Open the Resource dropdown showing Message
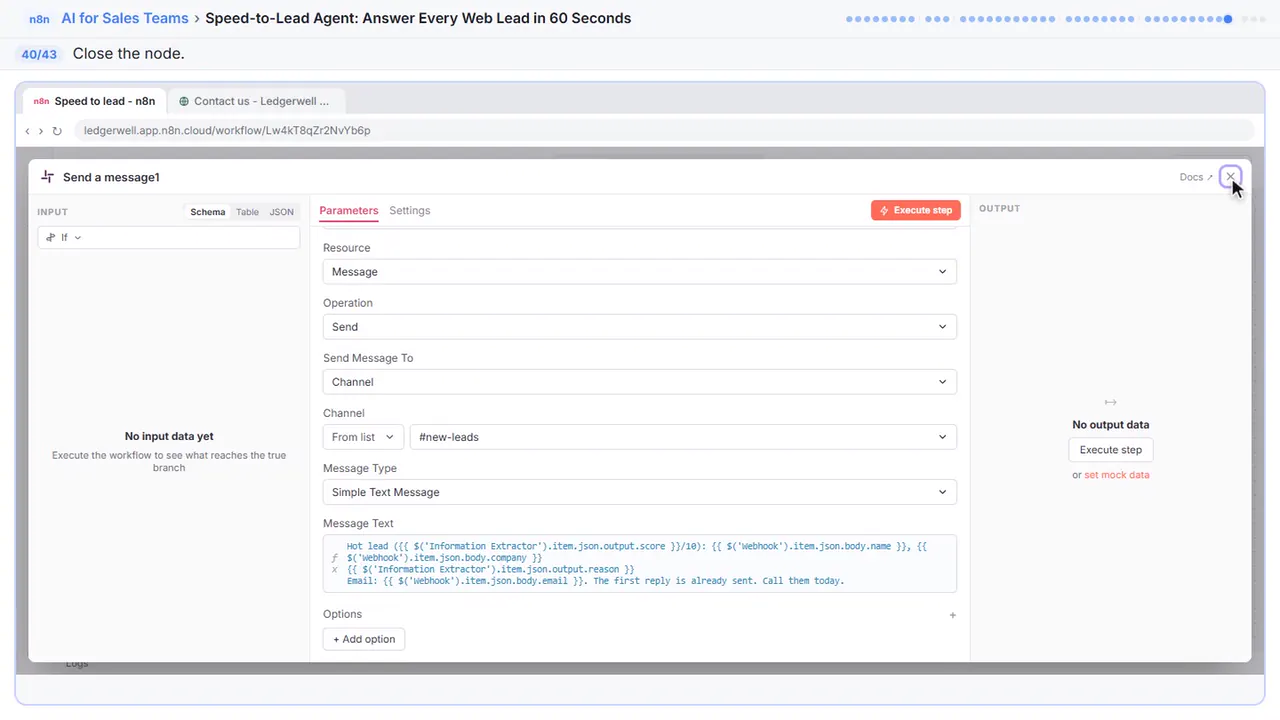The width and height of the screenshot is (1280, 720). [639, 272]
